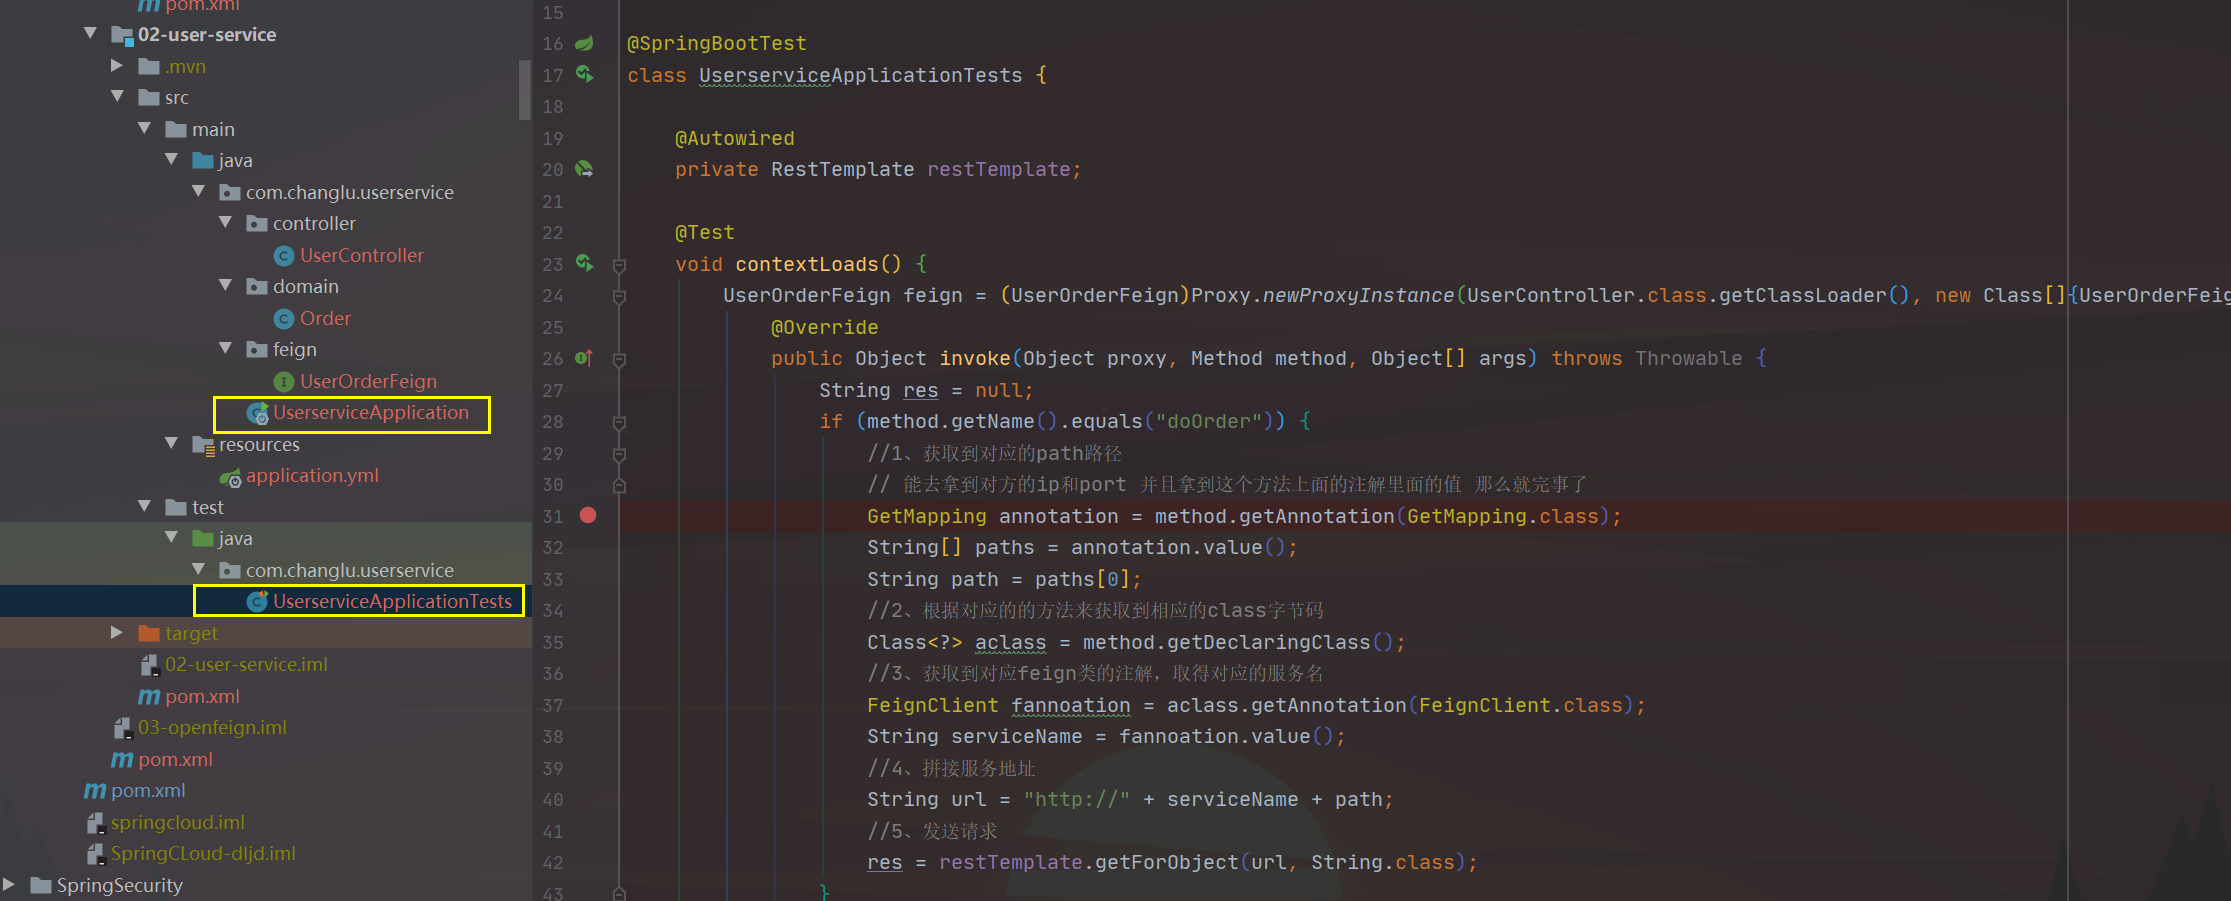Open 03-openfeign.iml file

[x=212, y=728]
